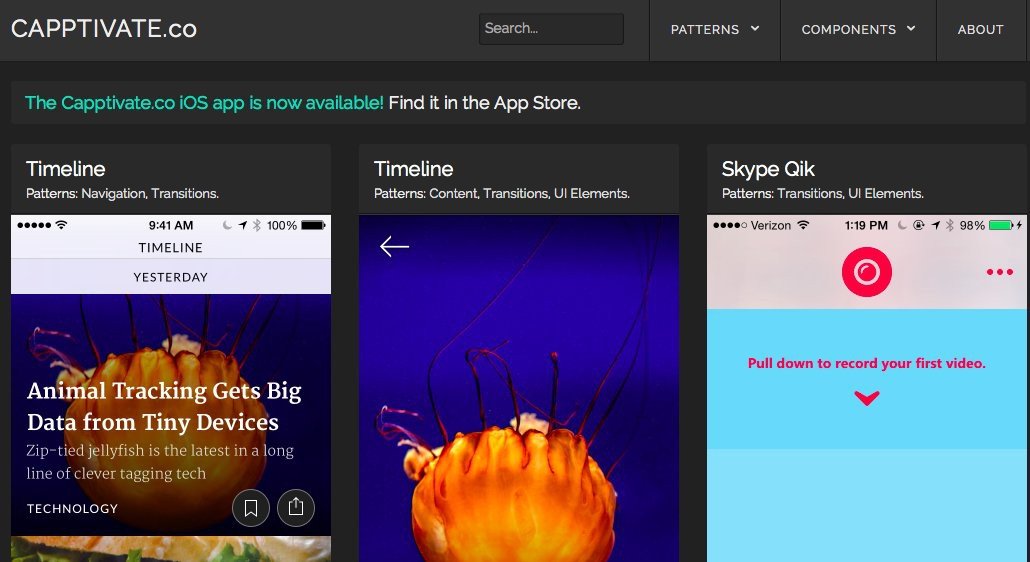
Task: Open the iOS app availability announcement link
Action: [204, 103]
